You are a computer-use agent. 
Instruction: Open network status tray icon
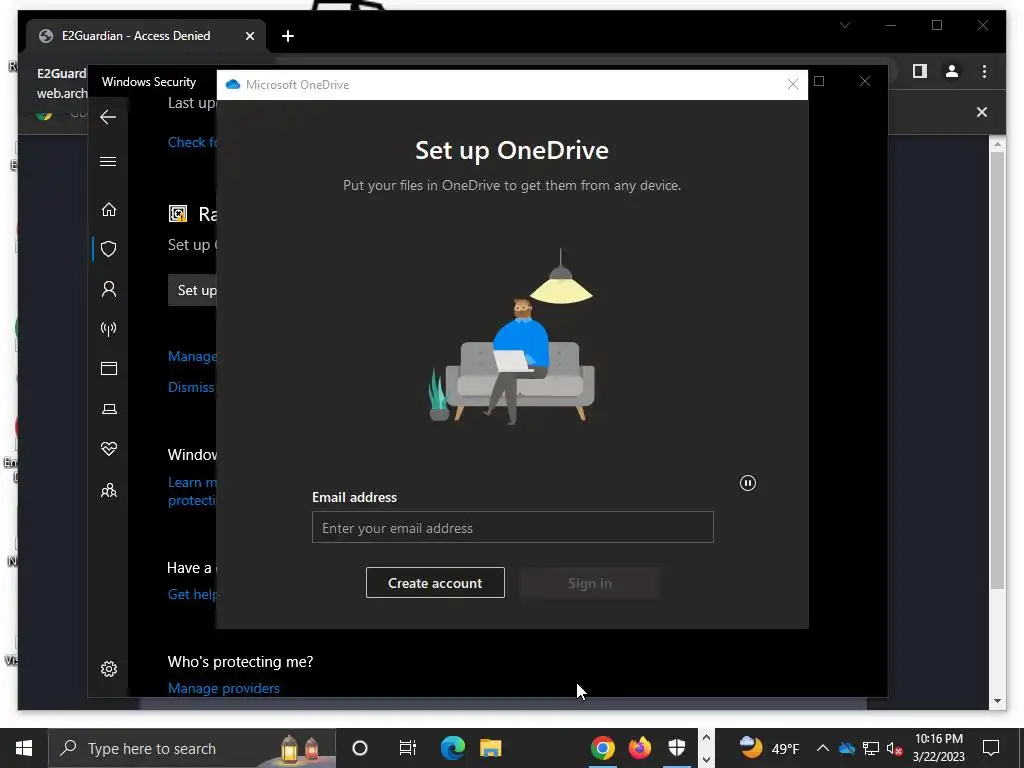(x=871, y=748)
